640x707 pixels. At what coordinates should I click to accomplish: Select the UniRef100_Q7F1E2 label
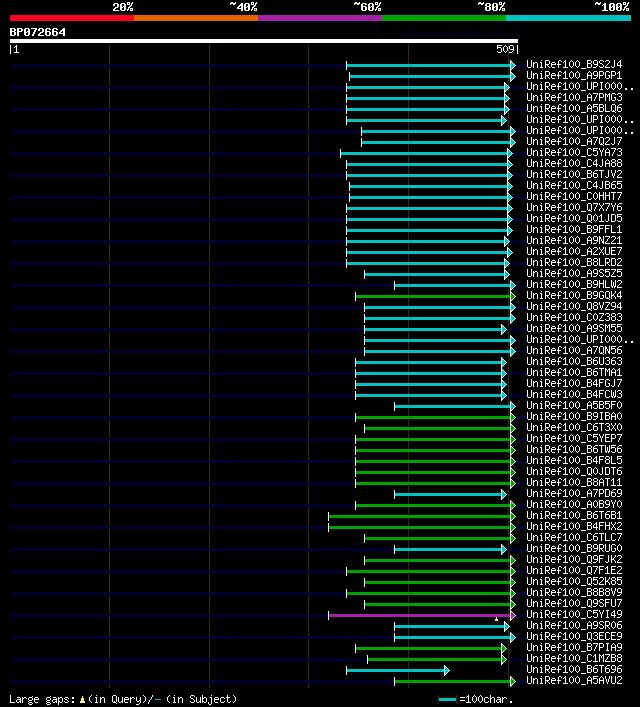tap(574, 570)
